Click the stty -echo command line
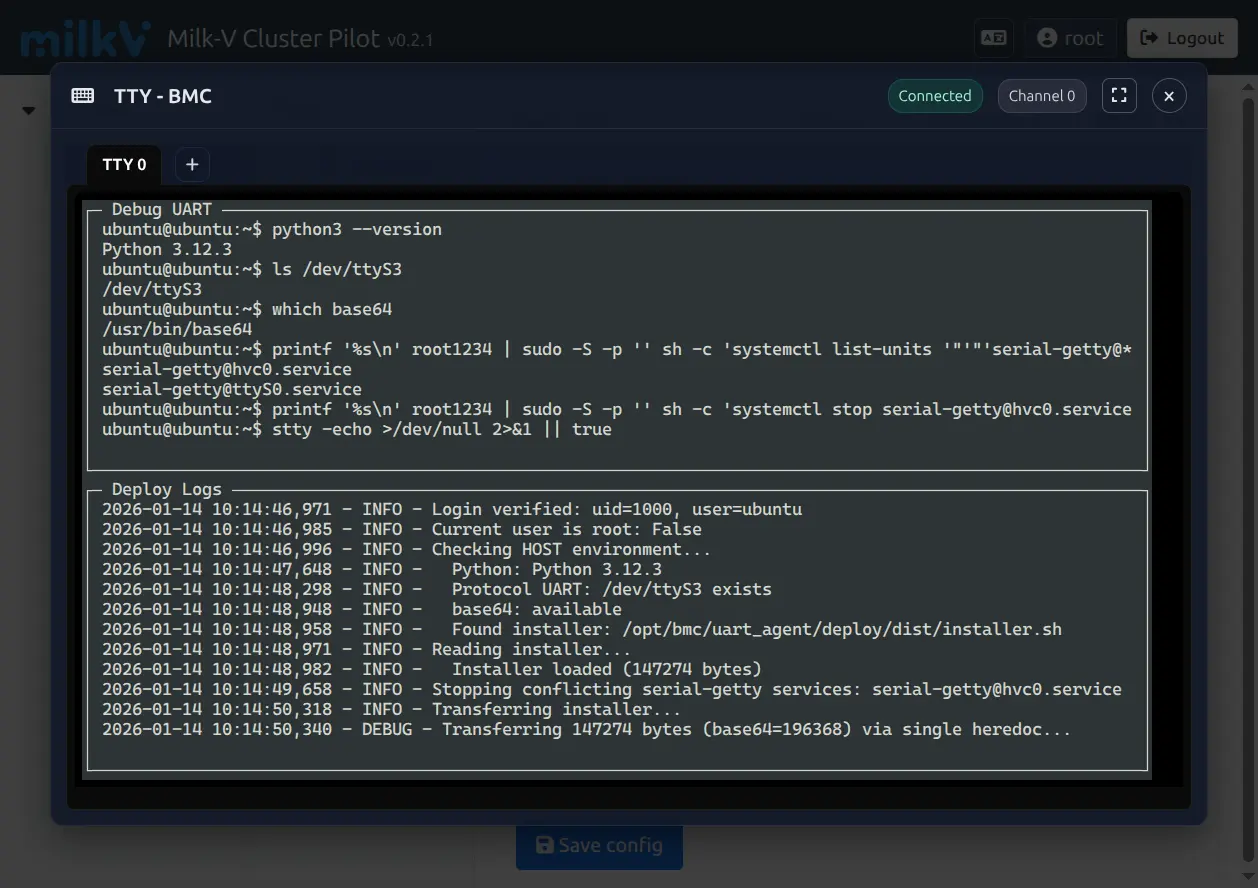The image size is (1258, 888). pos(356,429)
